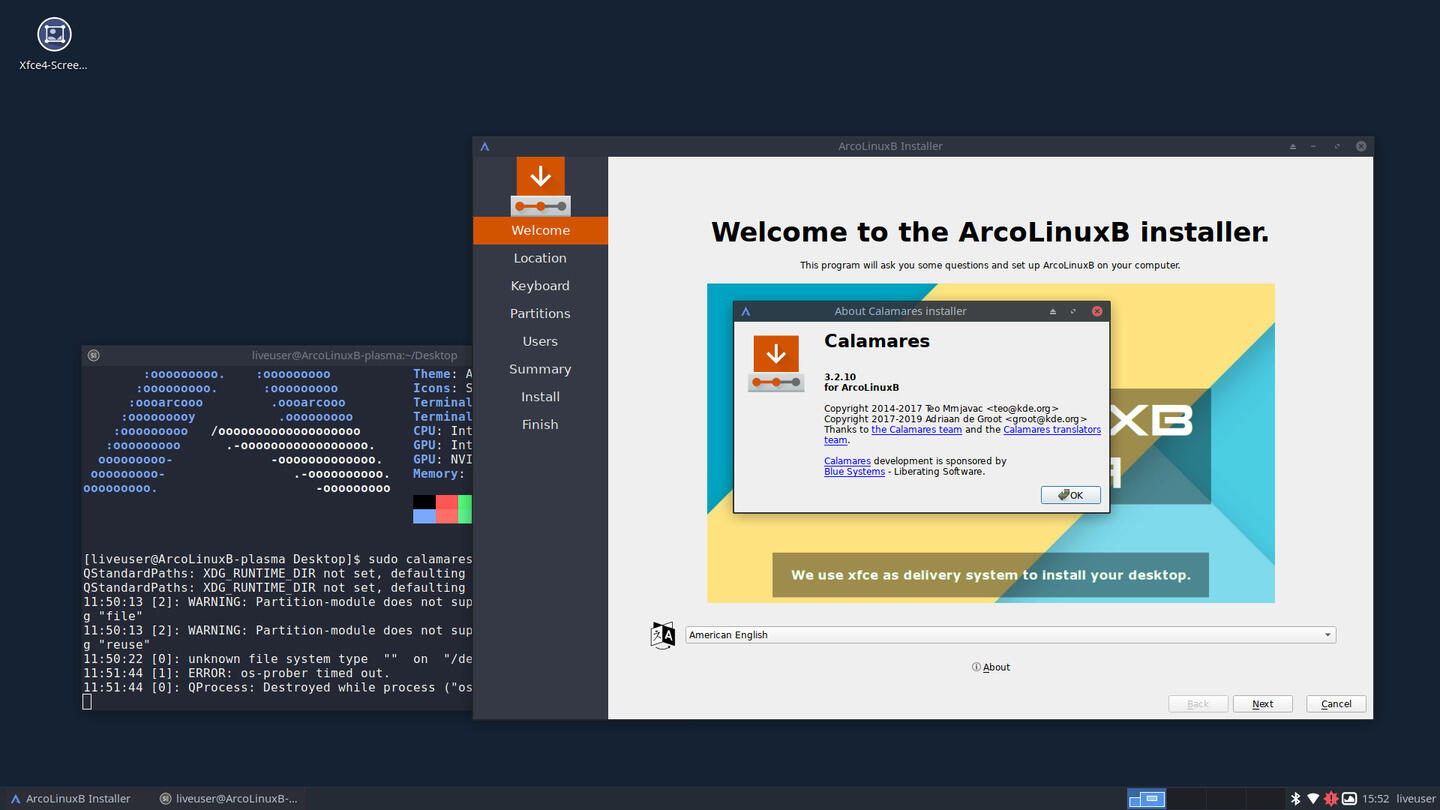
Task: Click the terminal cursor at the empty prompt line
Action: coord(87,702)
